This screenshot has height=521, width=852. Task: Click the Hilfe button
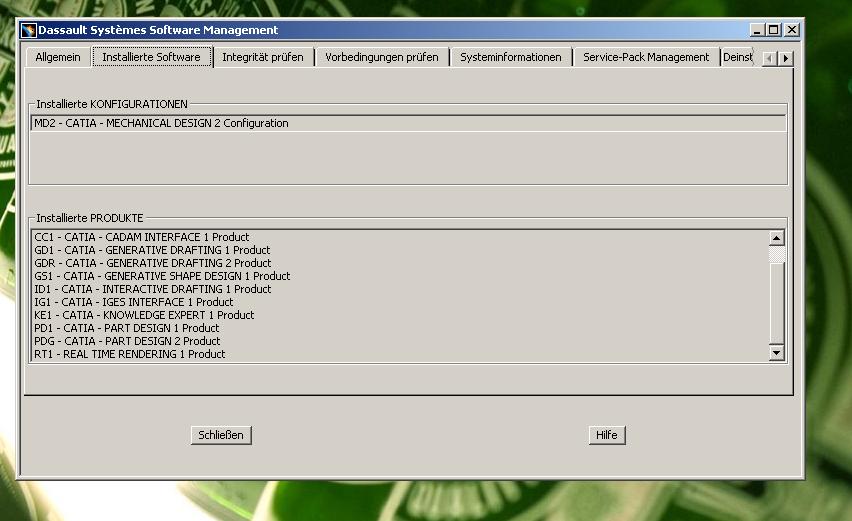[x=606, y=435]
